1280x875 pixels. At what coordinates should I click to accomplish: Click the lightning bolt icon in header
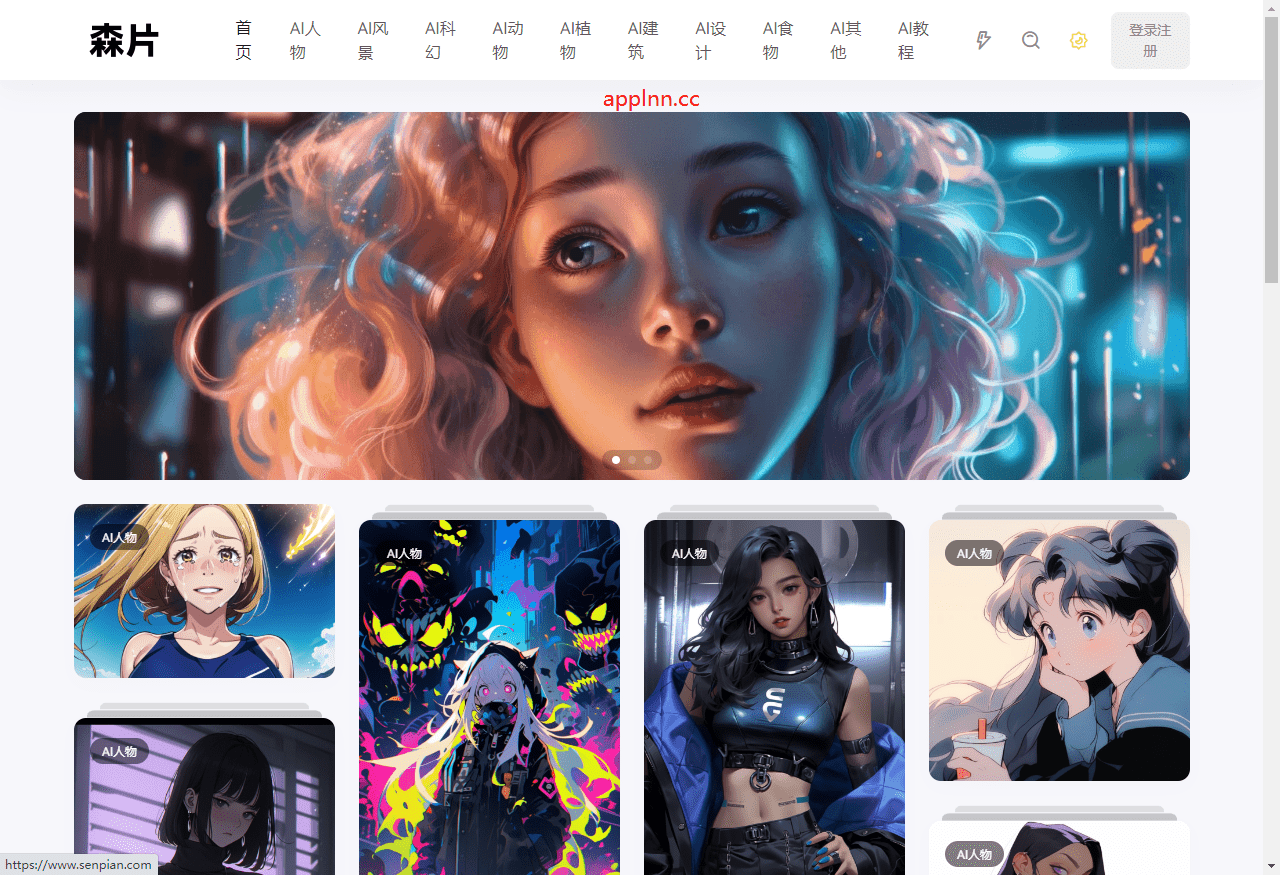tap(983, 40)
